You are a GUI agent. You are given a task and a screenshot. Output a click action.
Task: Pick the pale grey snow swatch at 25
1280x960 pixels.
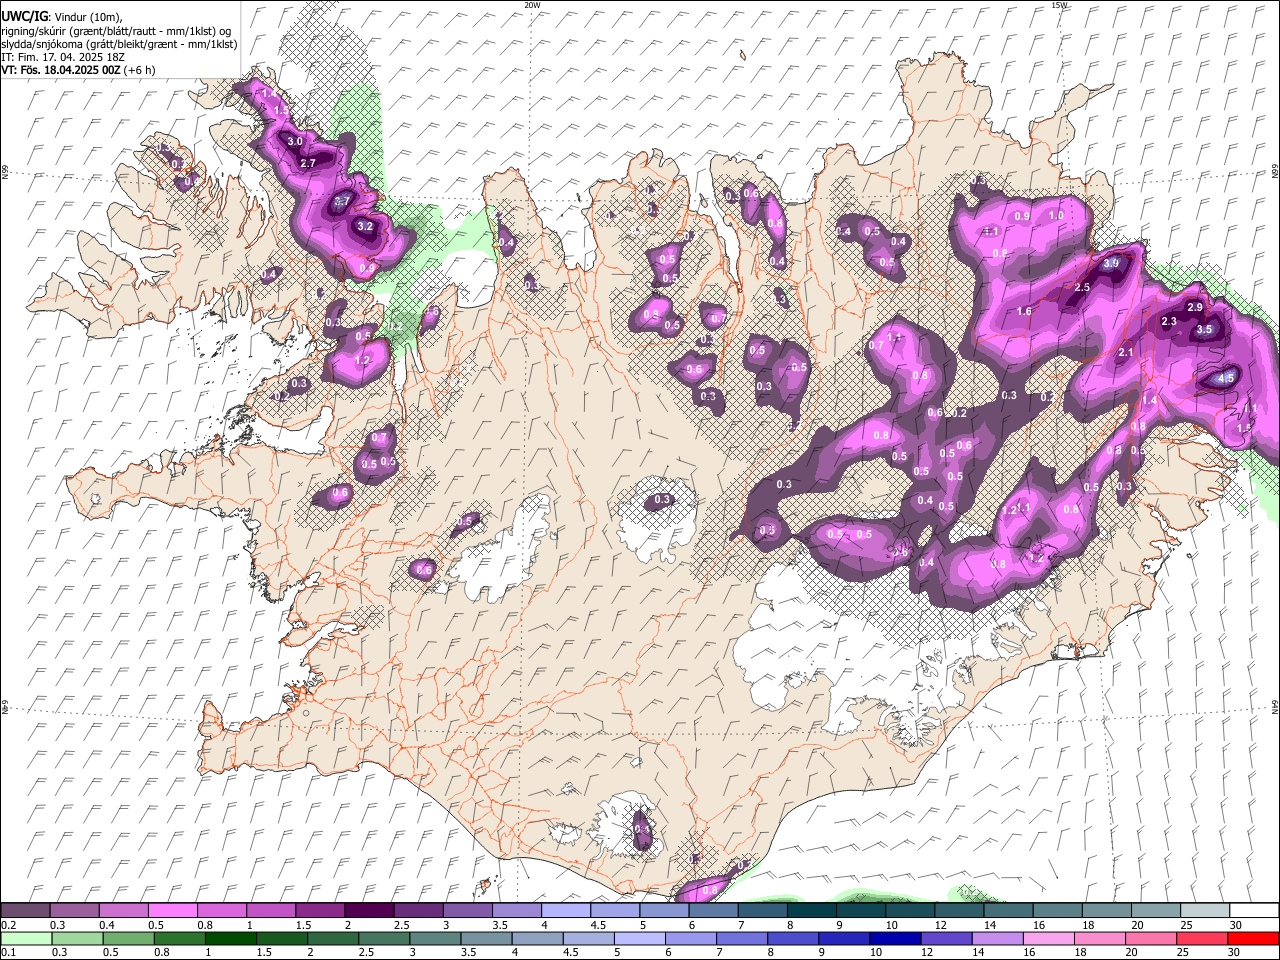(x=1204, y=910)
